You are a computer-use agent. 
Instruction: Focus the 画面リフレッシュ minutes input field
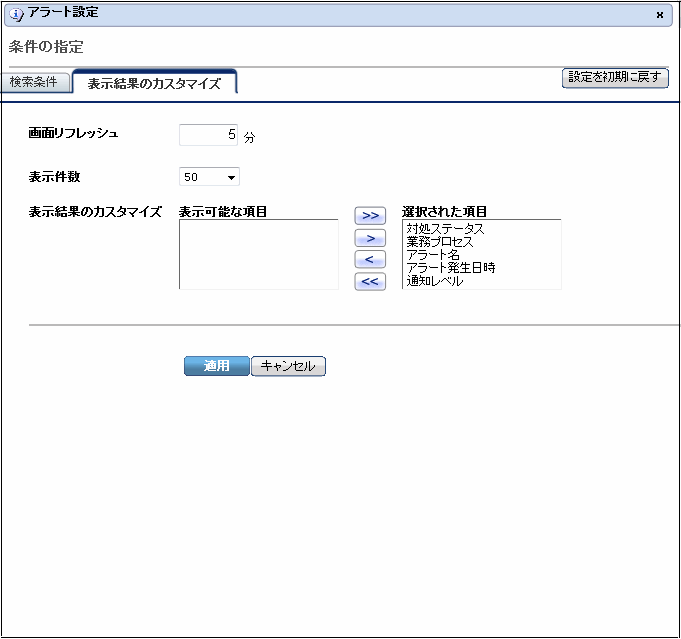coord(208,135)
